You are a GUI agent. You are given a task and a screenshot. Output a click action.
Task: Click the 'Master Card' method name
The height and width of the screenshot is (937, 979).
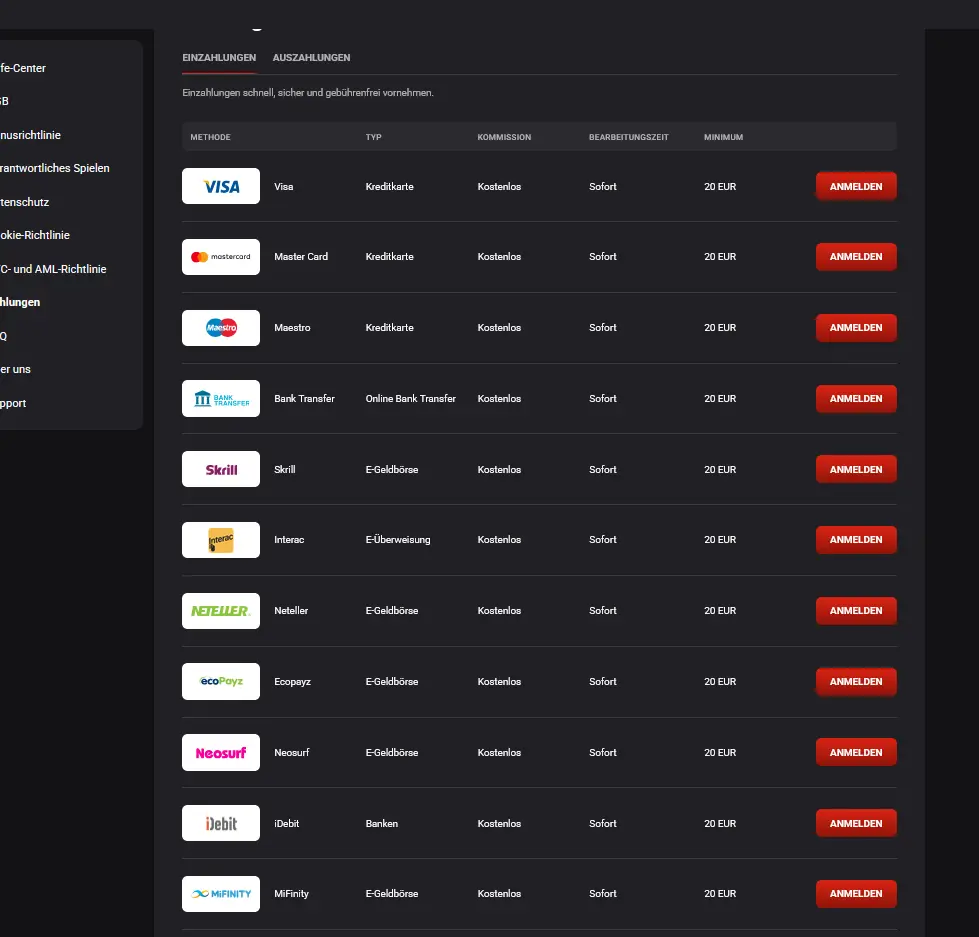[x=301, y=257]
